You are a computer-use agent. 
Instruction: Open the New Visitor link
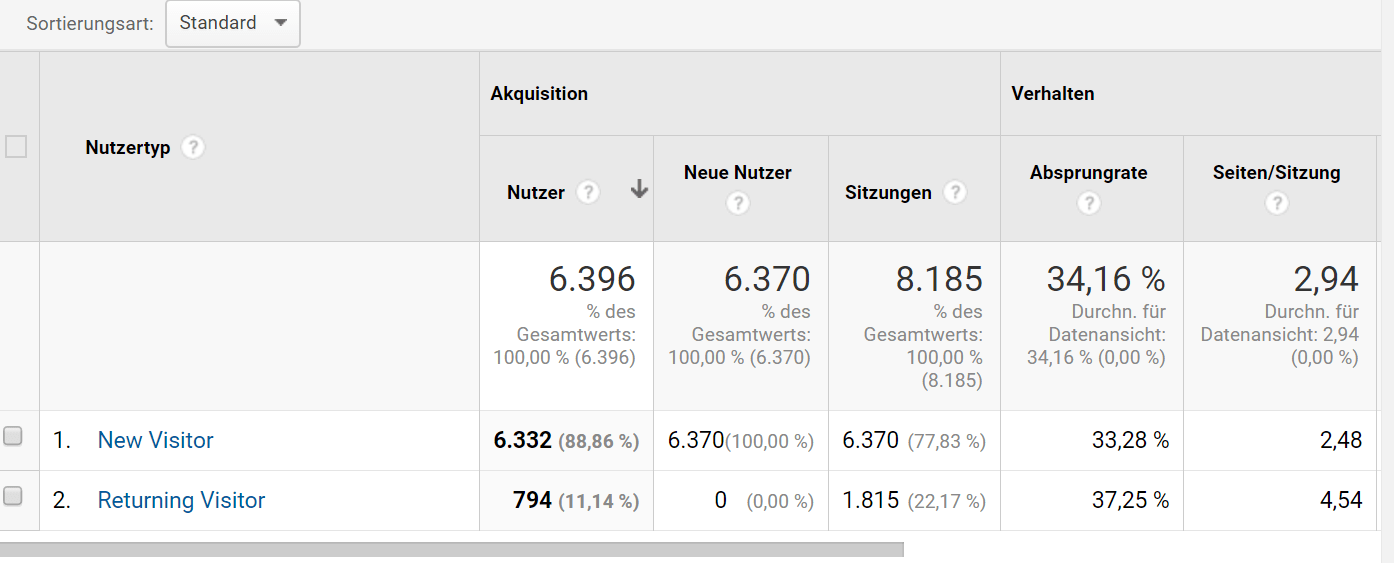point(155,440)
